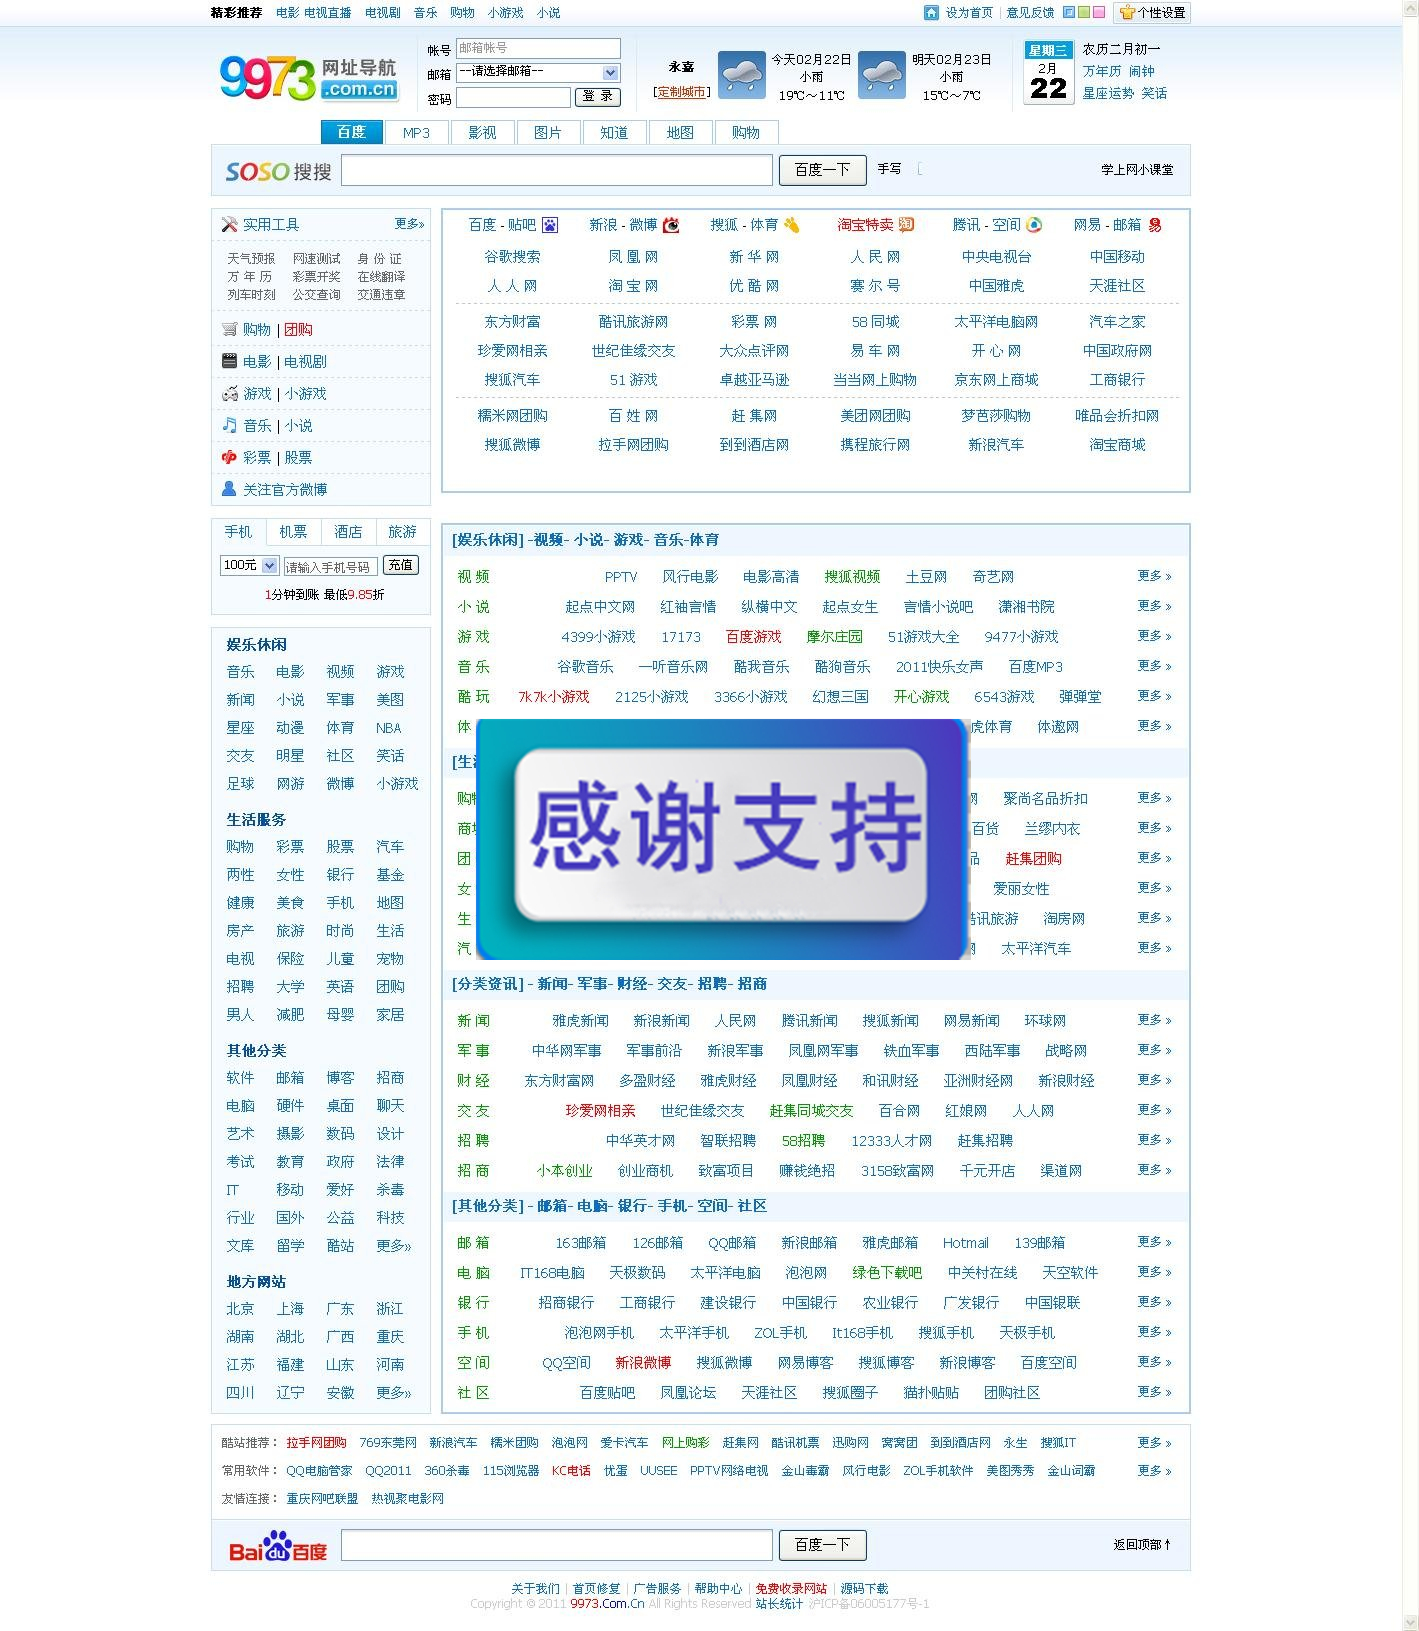
Task: Choose the pink skin color swatch
Action: tap(1099, 12)
